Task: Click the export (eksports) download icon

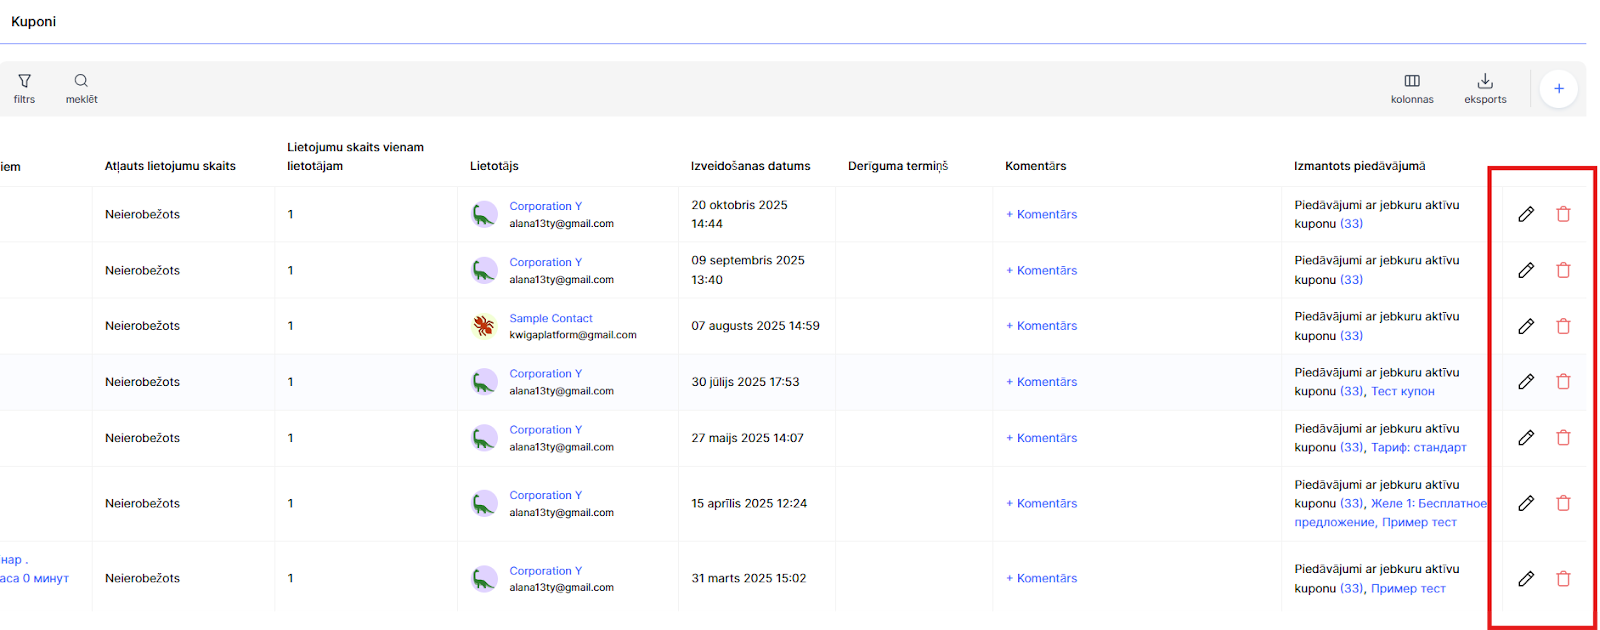Action: pyautogui.click(x=1485, y=81)
